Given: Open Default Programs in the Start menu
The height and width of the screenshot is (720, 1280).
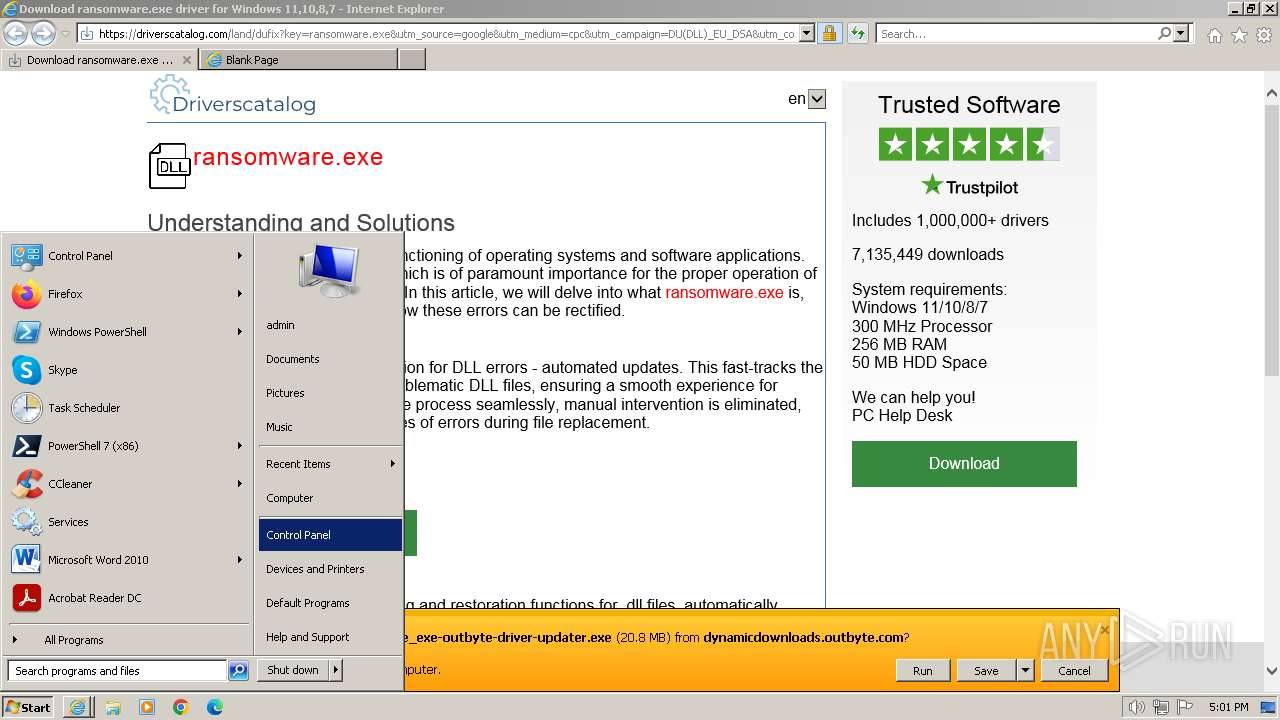Looking at the screenshot, I should pyautogui.click(x=330, y=603).
